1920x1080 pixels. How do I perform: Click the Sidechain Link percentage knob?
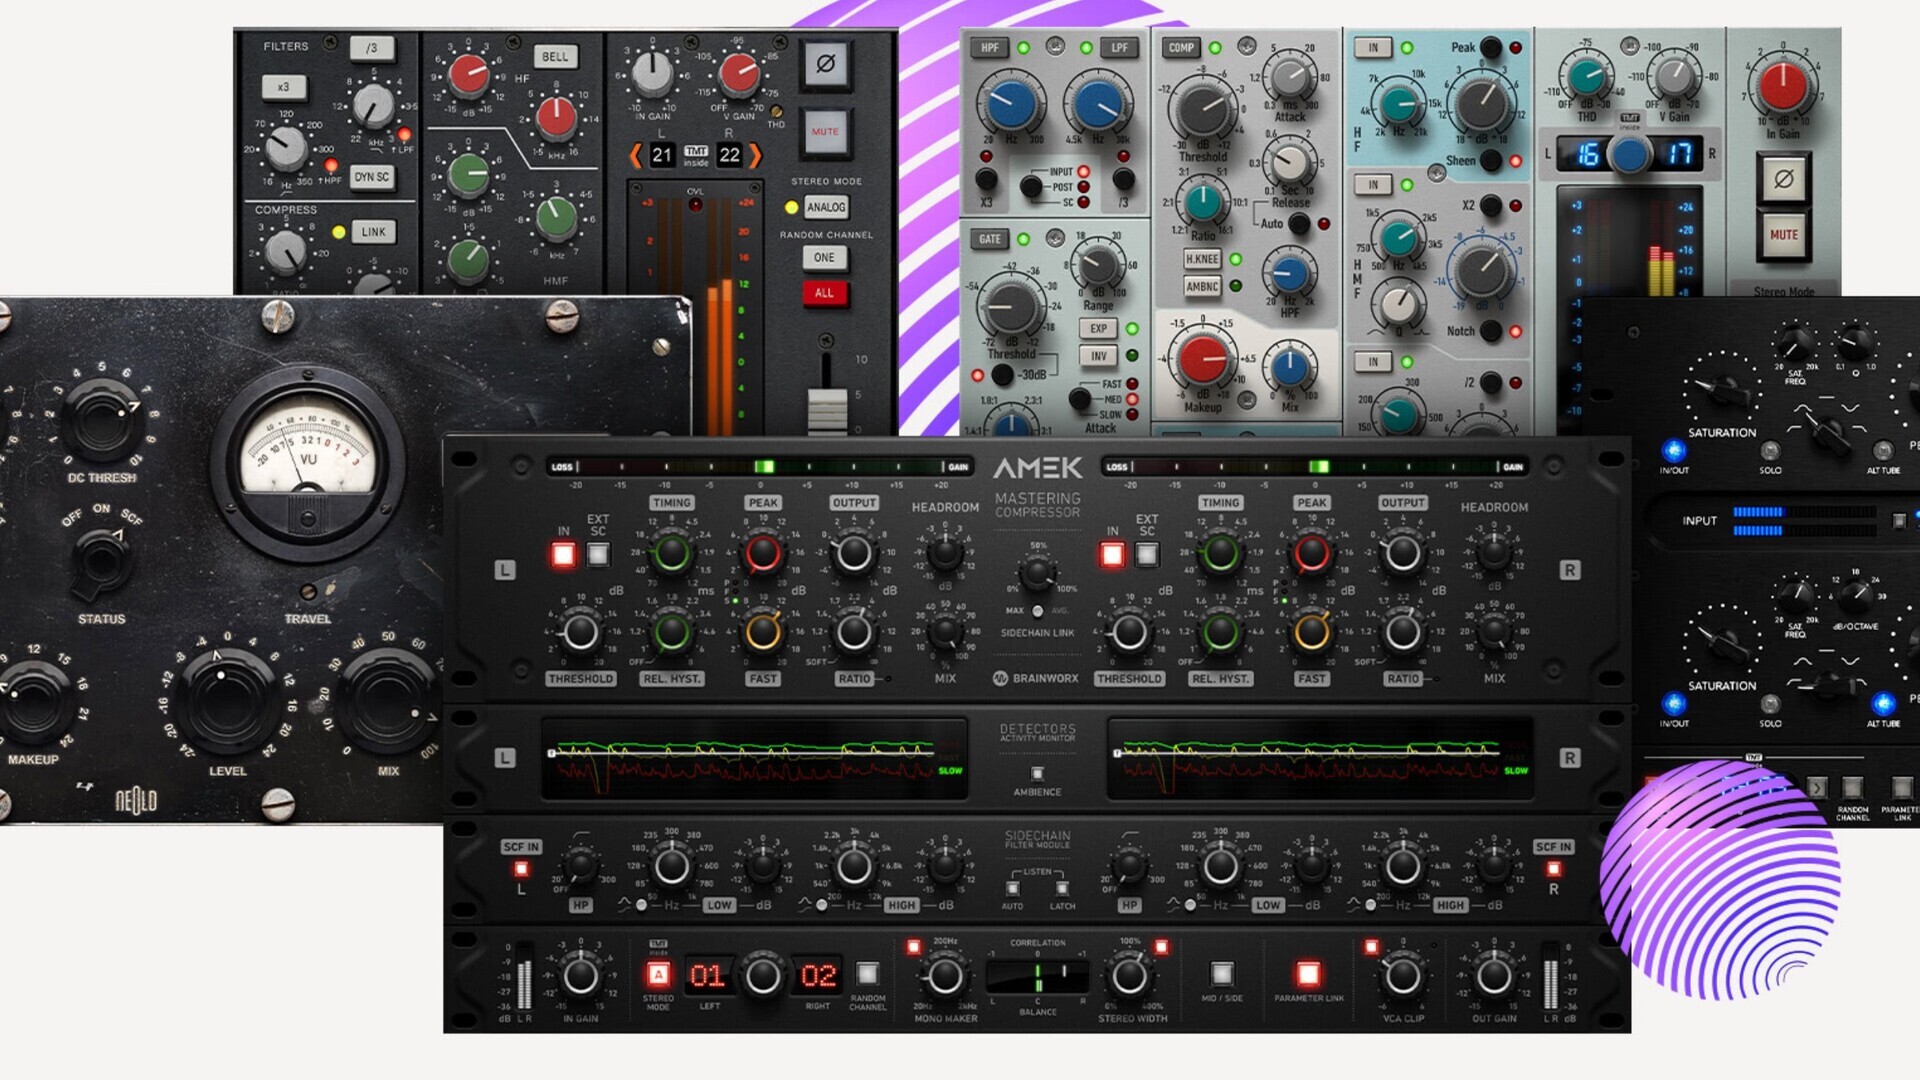pos(1036,574)
